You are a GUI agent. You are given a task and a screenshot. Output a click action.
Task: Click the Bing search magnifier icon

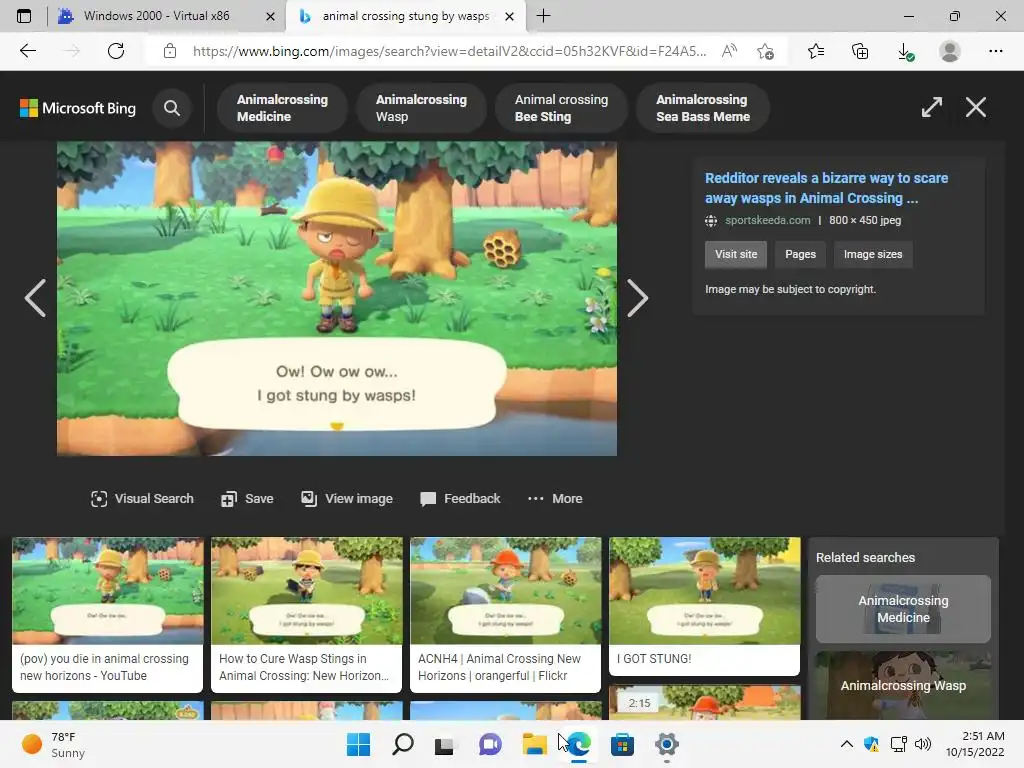point(172,108)
